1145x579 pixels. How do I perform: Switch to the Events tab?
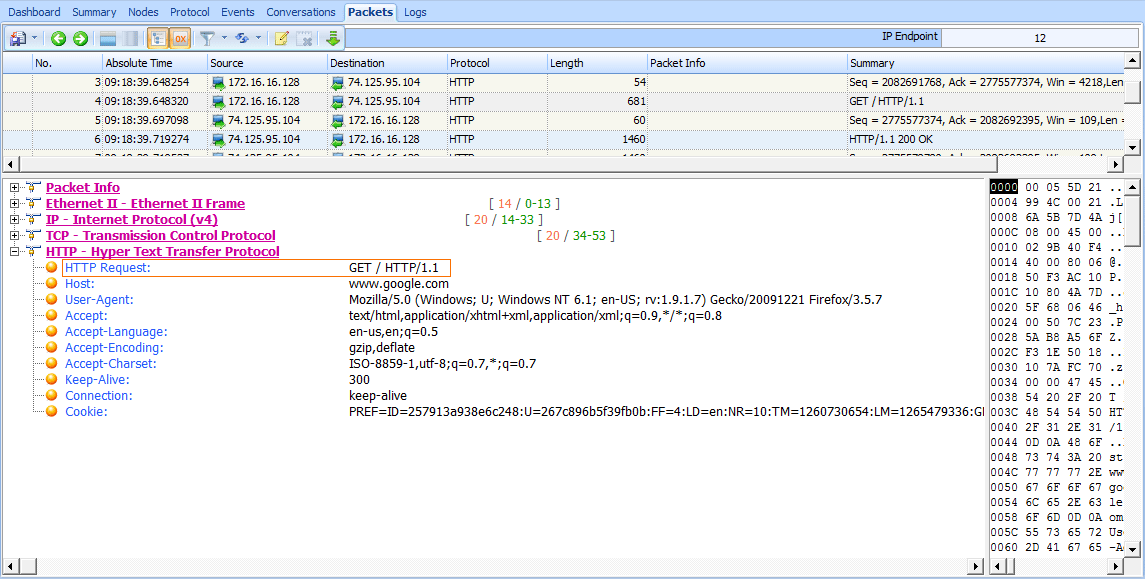[x=237, y=12]
